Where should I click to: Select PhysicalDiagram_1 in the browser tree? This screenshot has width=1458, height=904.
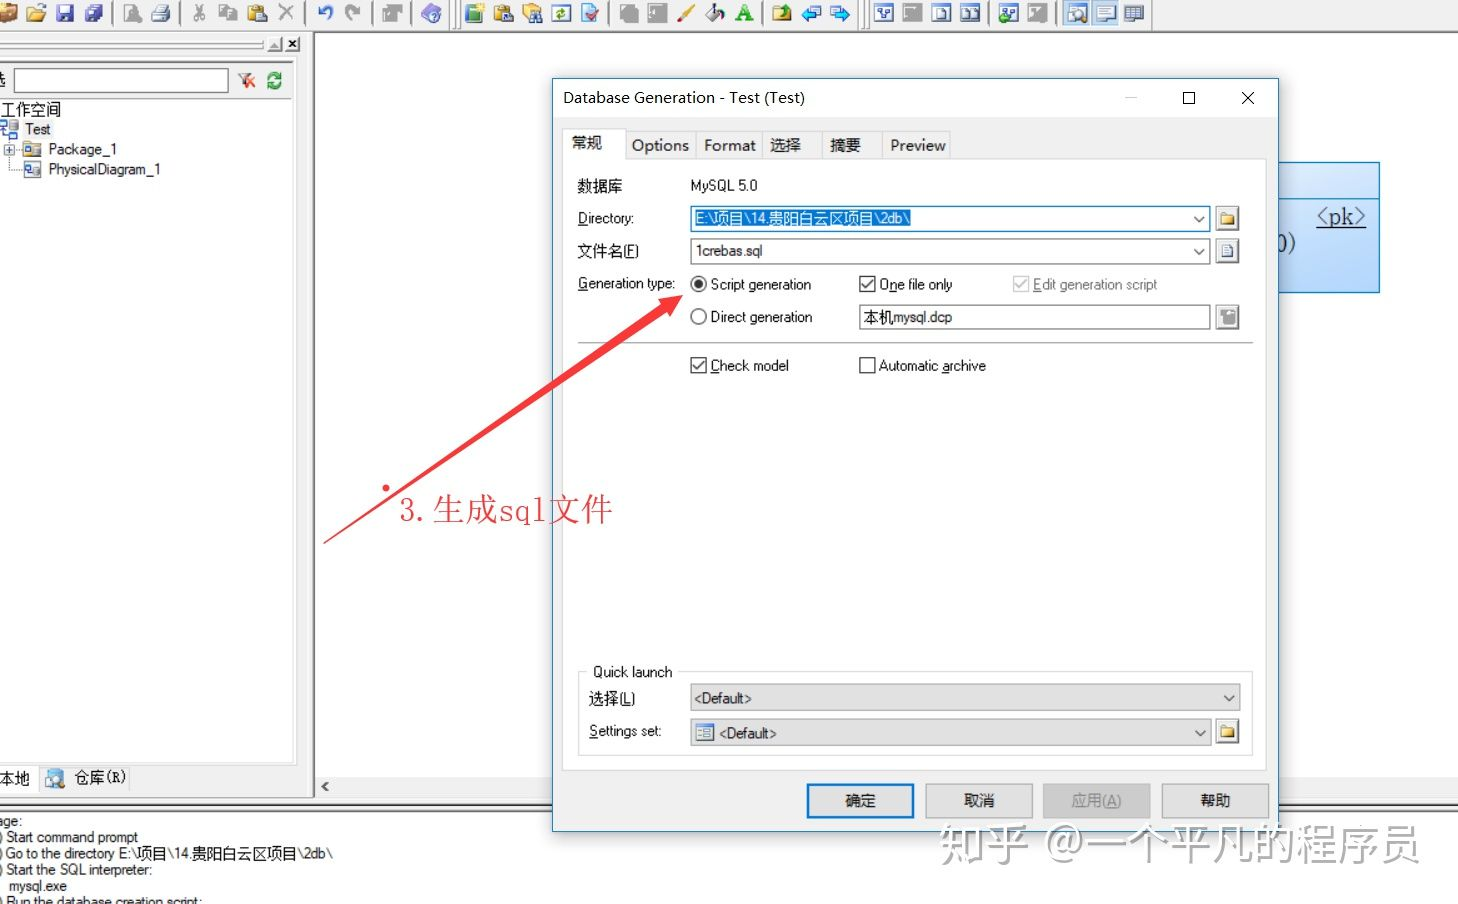click(104, 170)
